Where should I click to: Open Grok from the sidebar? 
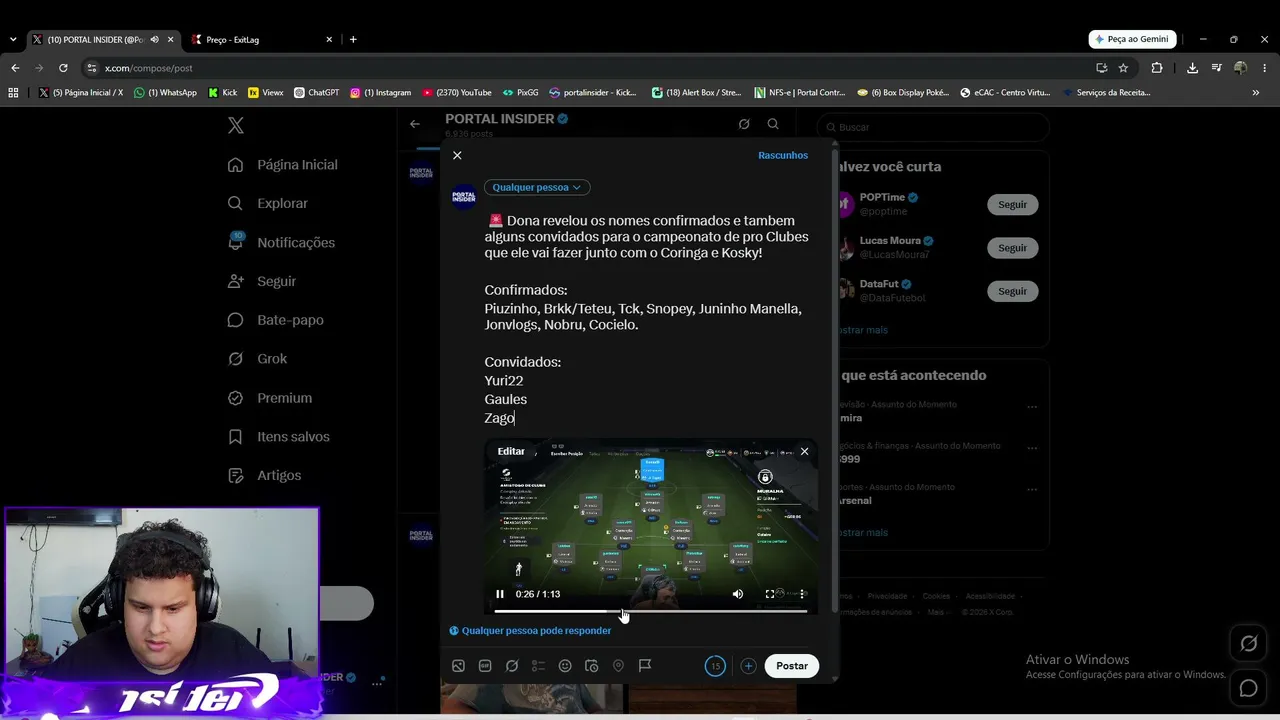point(257,359)
